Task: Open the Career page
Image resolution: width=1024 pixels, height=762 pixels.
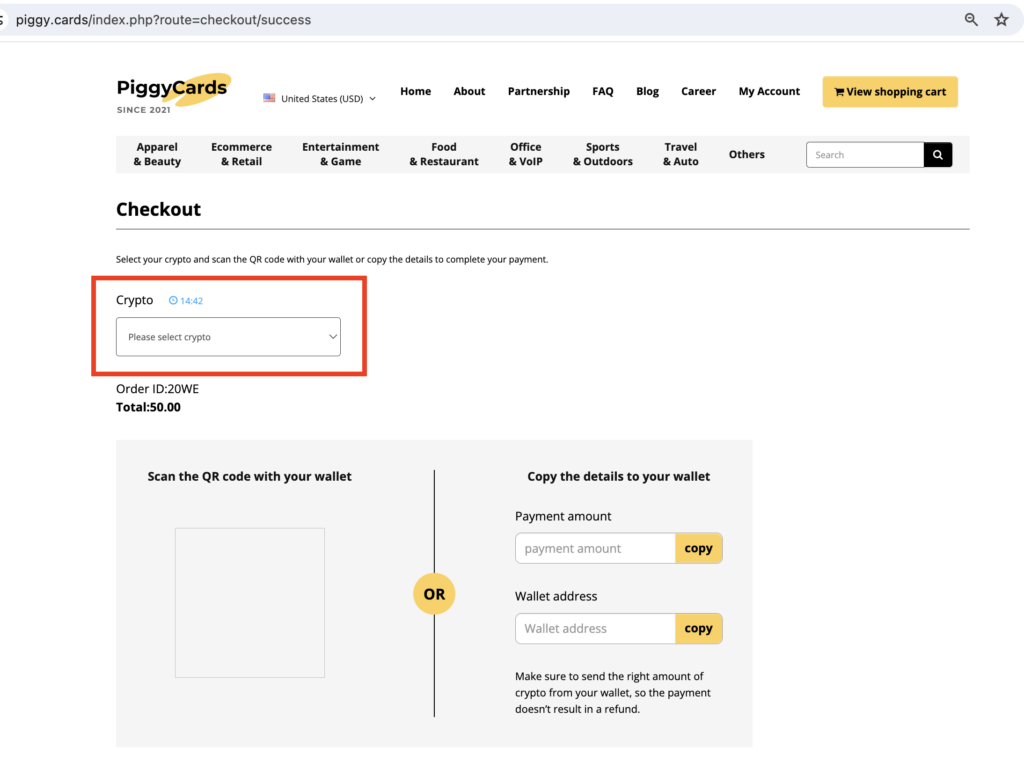Action: point(698,91)
